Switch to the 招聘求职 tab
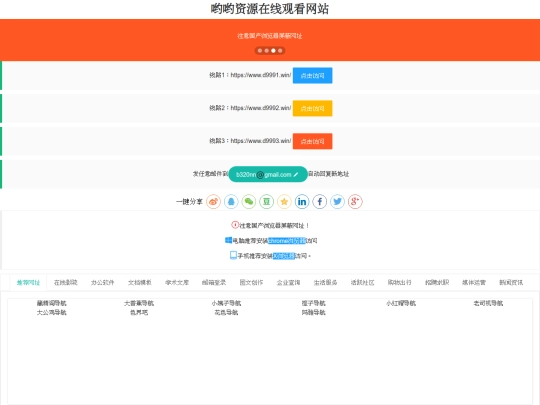The height and width of the screenshot is (405, 540). [x=437, y=282]
